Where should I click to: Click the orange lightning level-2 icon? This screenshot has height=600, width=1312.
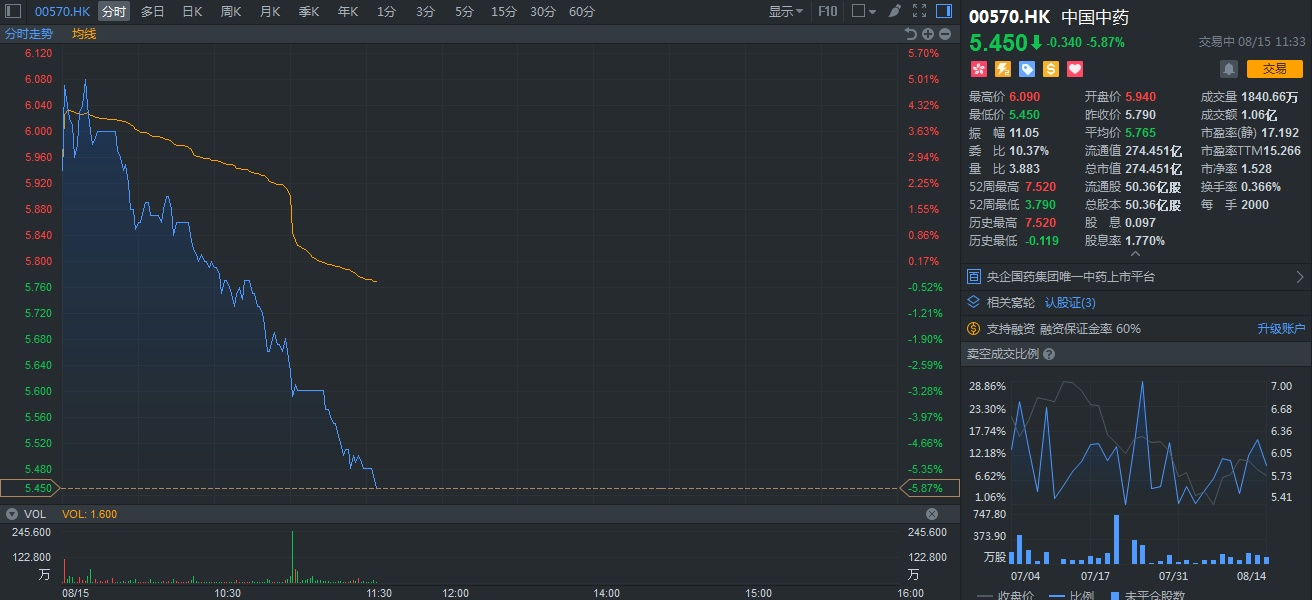point(1003,69)
